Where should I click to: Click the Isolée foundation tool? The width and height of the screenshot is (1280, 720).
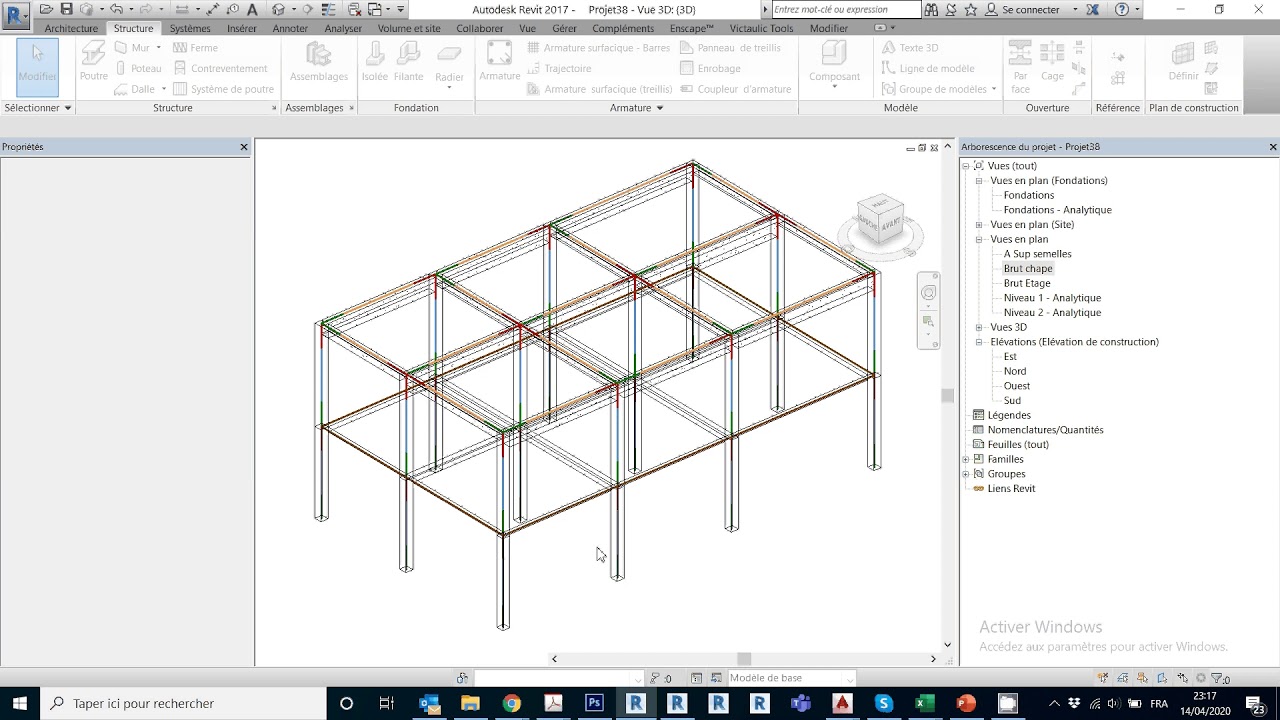[x=375, y=61]
